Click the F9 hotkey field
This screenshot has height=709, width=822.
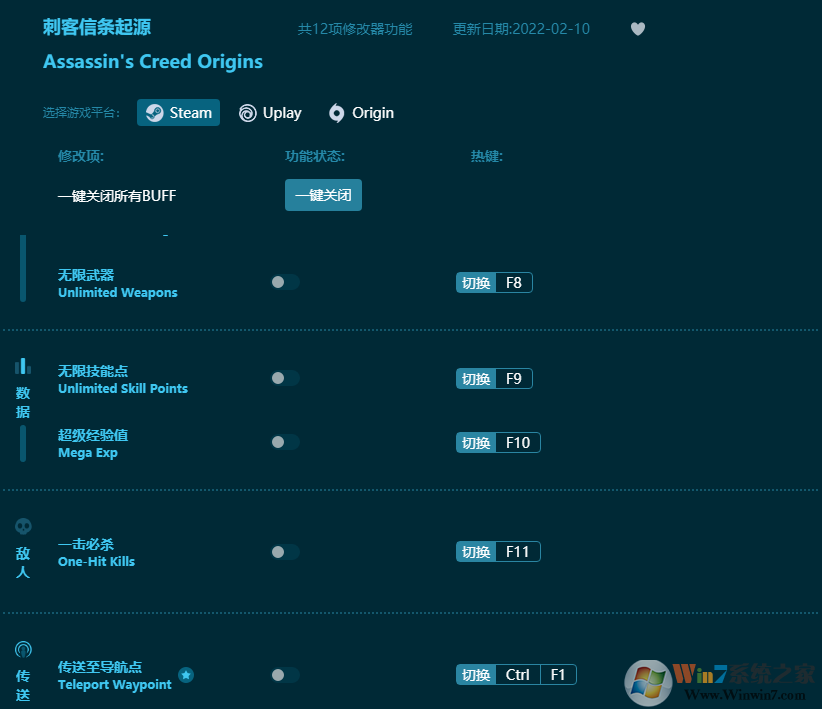click(514, 379)
